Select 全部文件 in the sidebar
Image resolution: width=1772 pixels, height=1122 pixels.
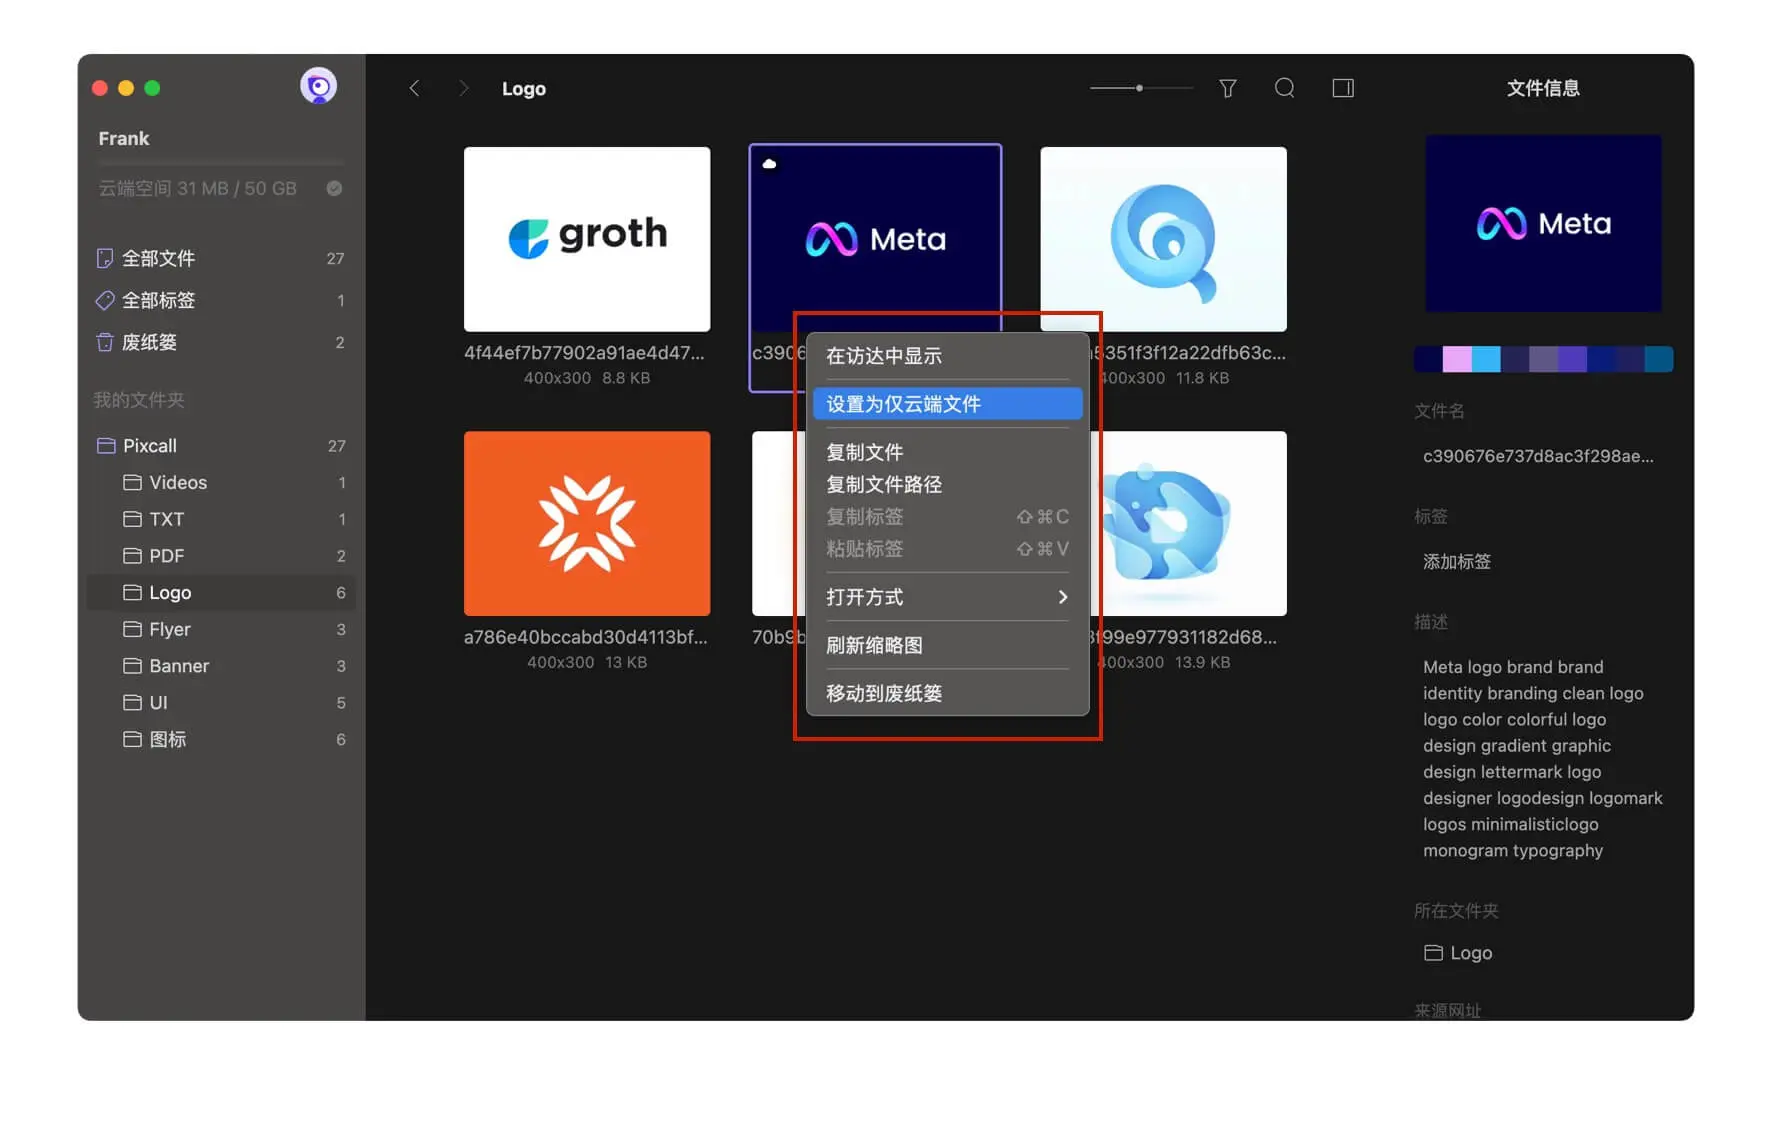pyautogui.click(x=220, y=258)
